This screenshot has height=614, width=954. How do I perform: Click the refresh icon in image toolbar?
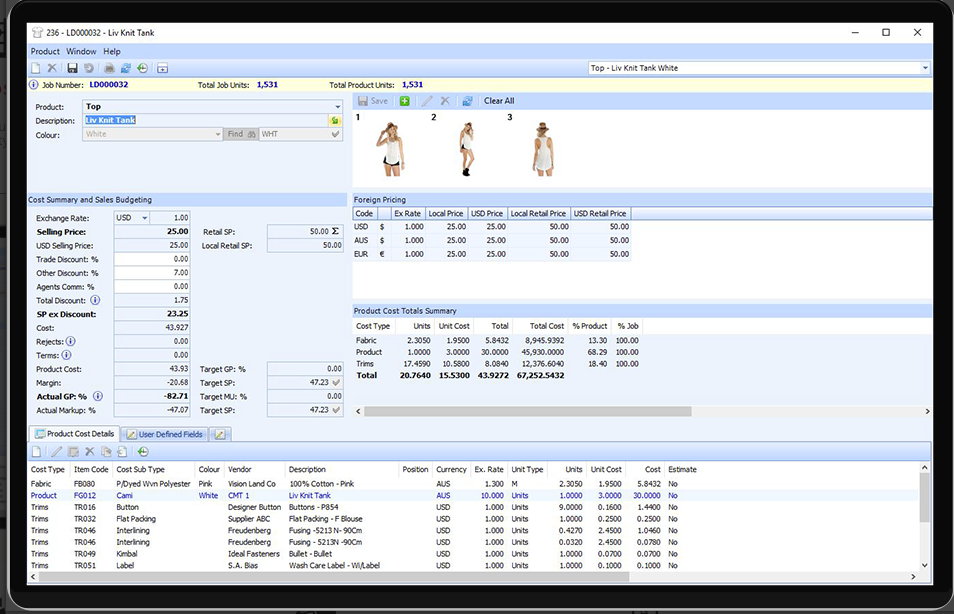pyautogui.click(x=467, y=101)
